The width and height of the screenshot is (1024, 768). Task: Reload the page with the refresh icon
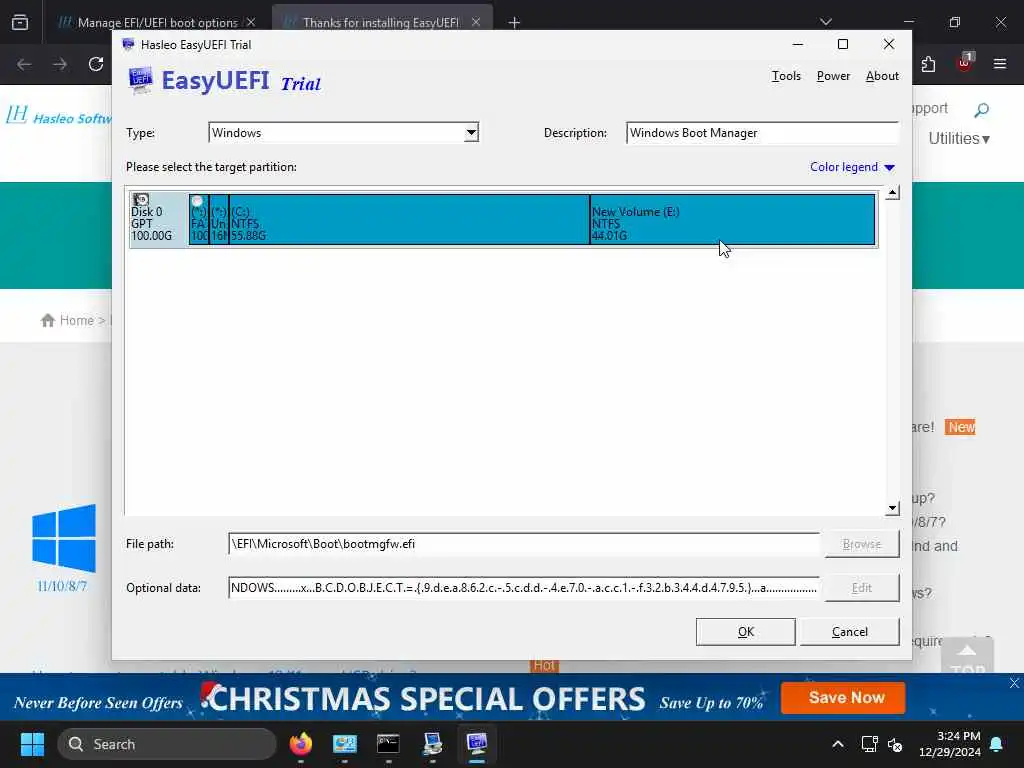[96, 64]
